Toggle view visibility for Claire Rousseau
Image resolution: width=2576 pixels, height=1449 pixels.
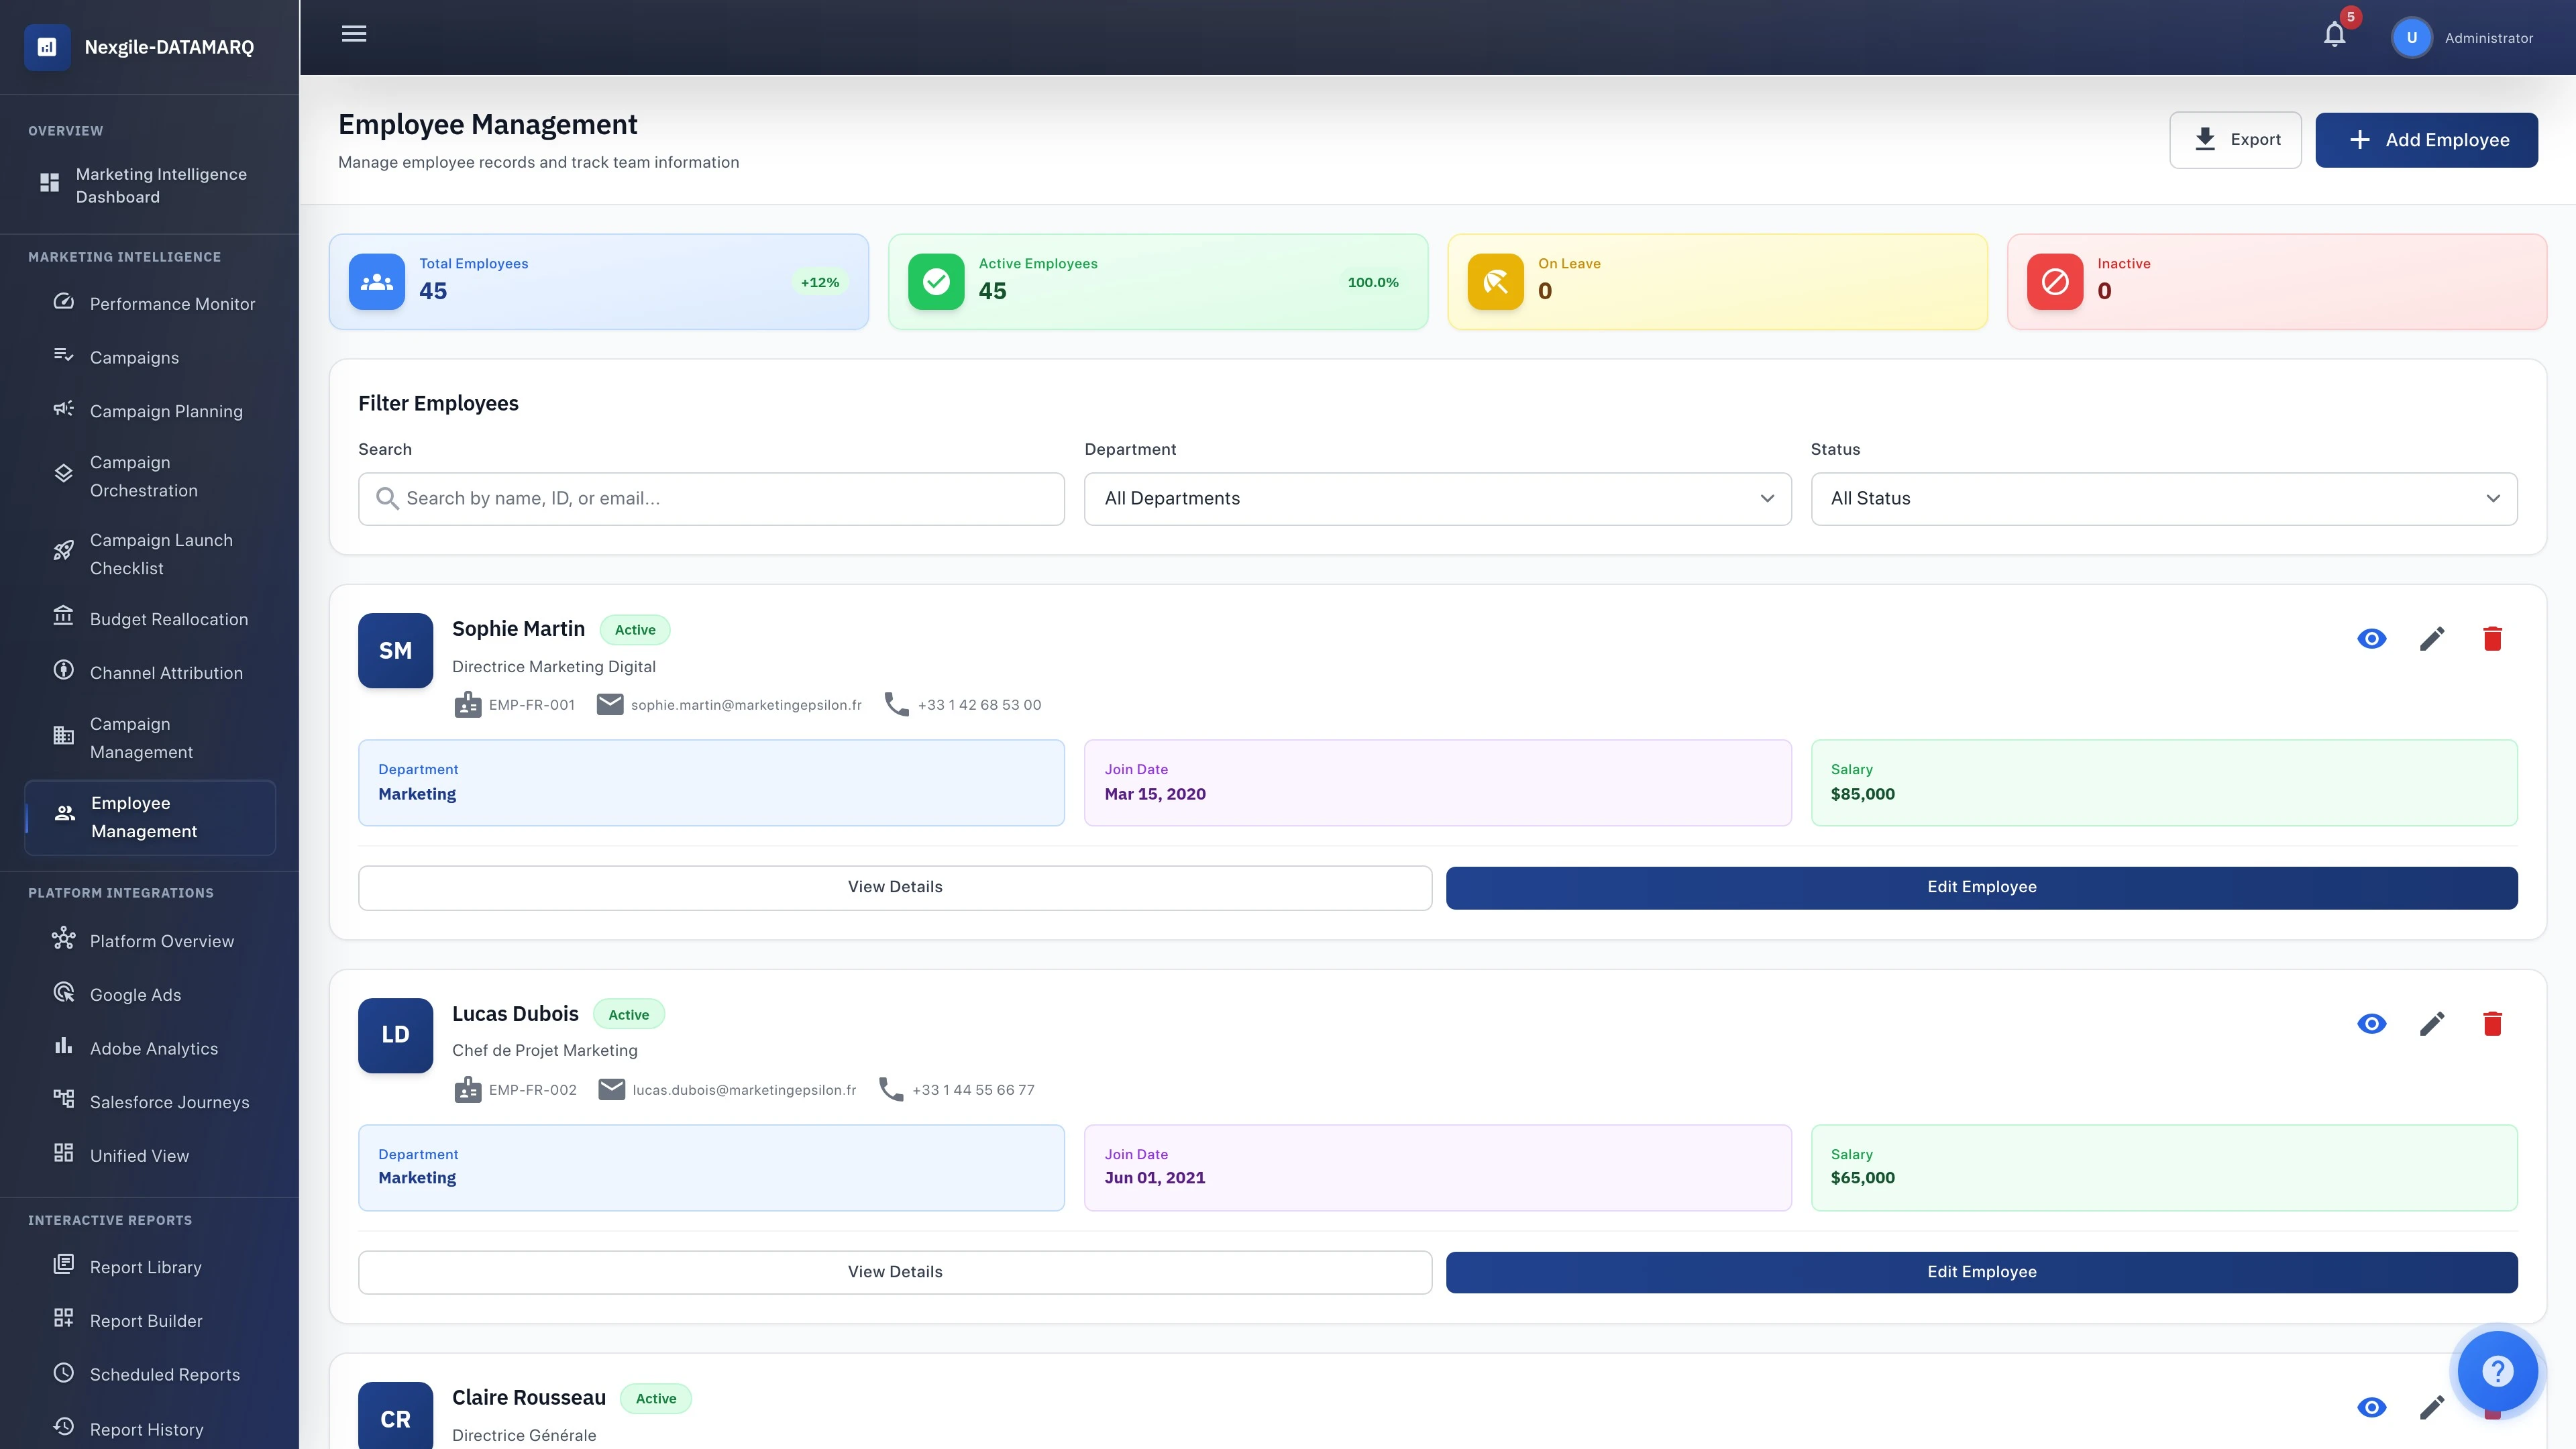point(2371,1406)
